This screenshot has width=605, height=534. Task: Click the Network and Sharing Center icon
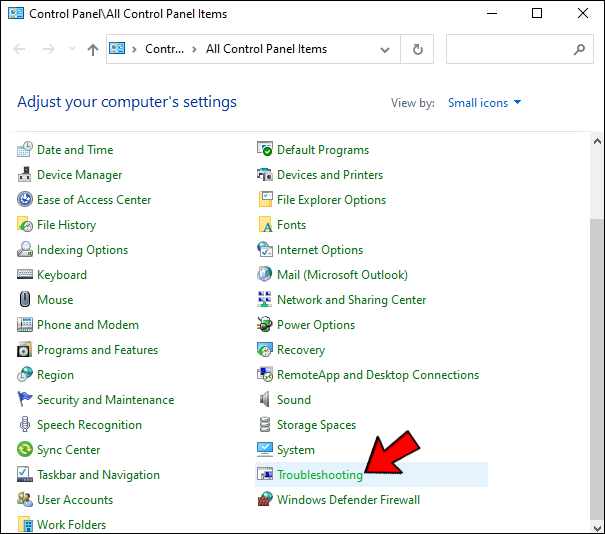coord(265,300)
